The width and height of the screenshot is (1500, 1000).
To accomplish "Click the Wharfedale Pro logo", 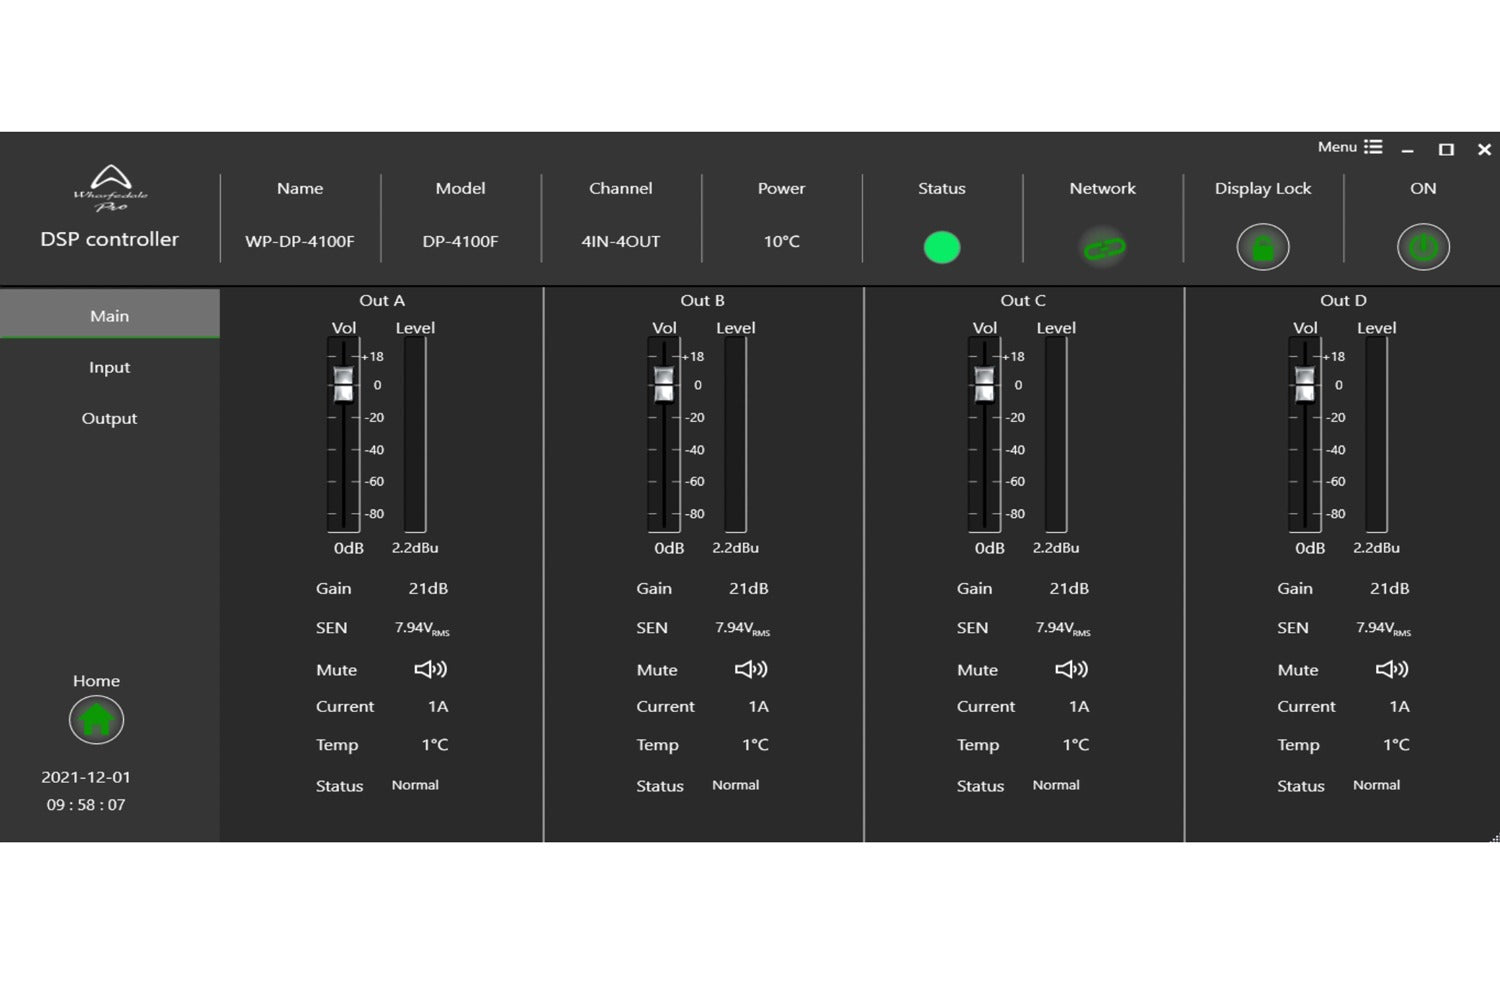I will point(110,187).
